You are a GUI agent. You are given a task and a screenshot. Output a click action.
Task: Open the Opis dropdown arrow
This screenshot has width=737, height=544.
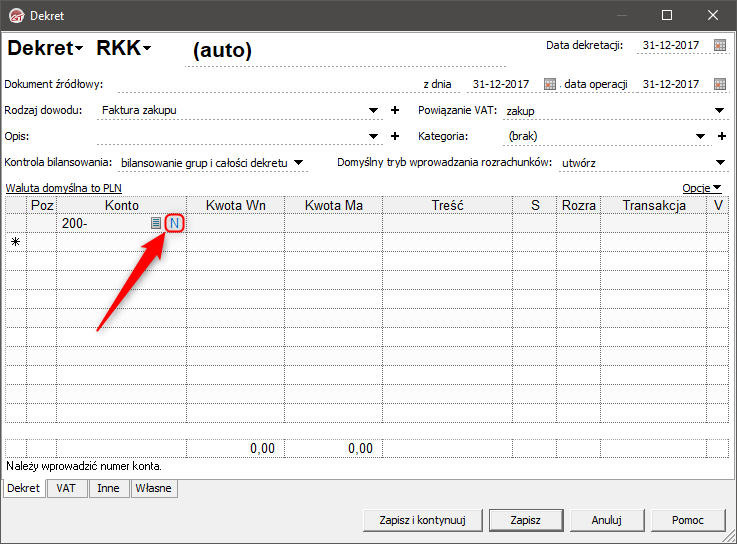pos(373,136)
